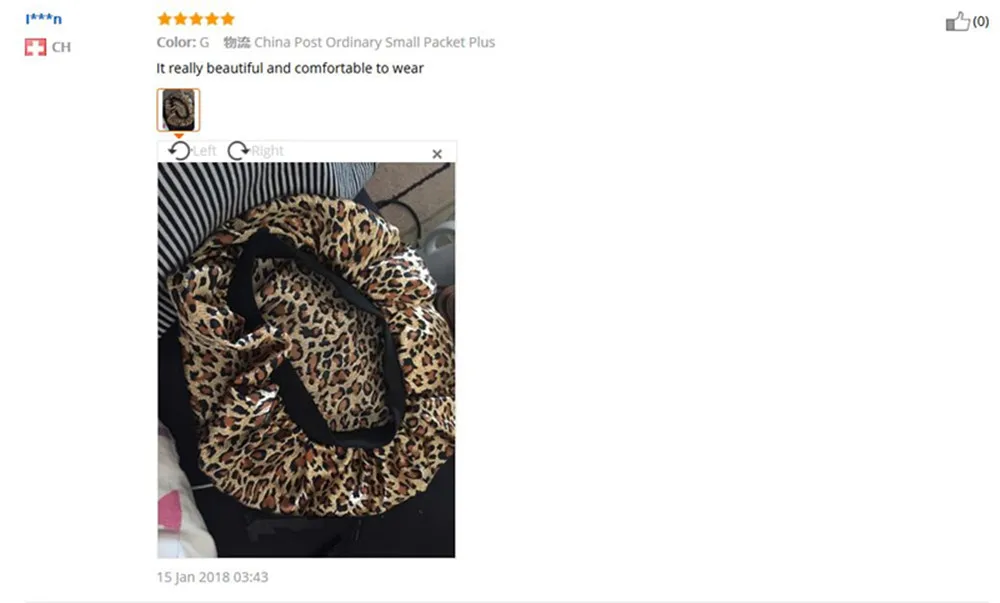
Task: Click China Post Ordinary Small Packet Plus text
Action: click(x=374, y=43)
